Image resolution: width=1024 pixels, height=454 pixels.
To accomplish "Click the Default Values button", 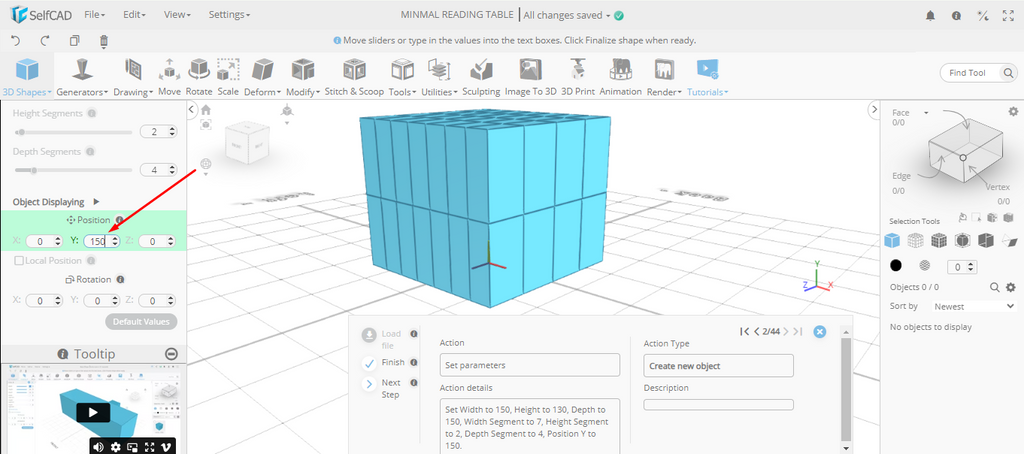I will (x=141, y=322).
